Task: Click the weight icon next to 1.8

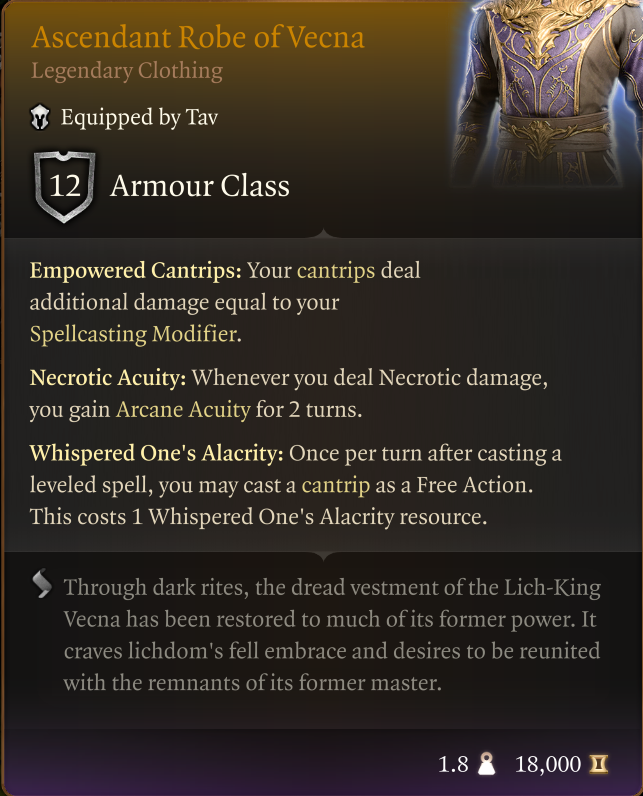Action: (x=489, y=765)
